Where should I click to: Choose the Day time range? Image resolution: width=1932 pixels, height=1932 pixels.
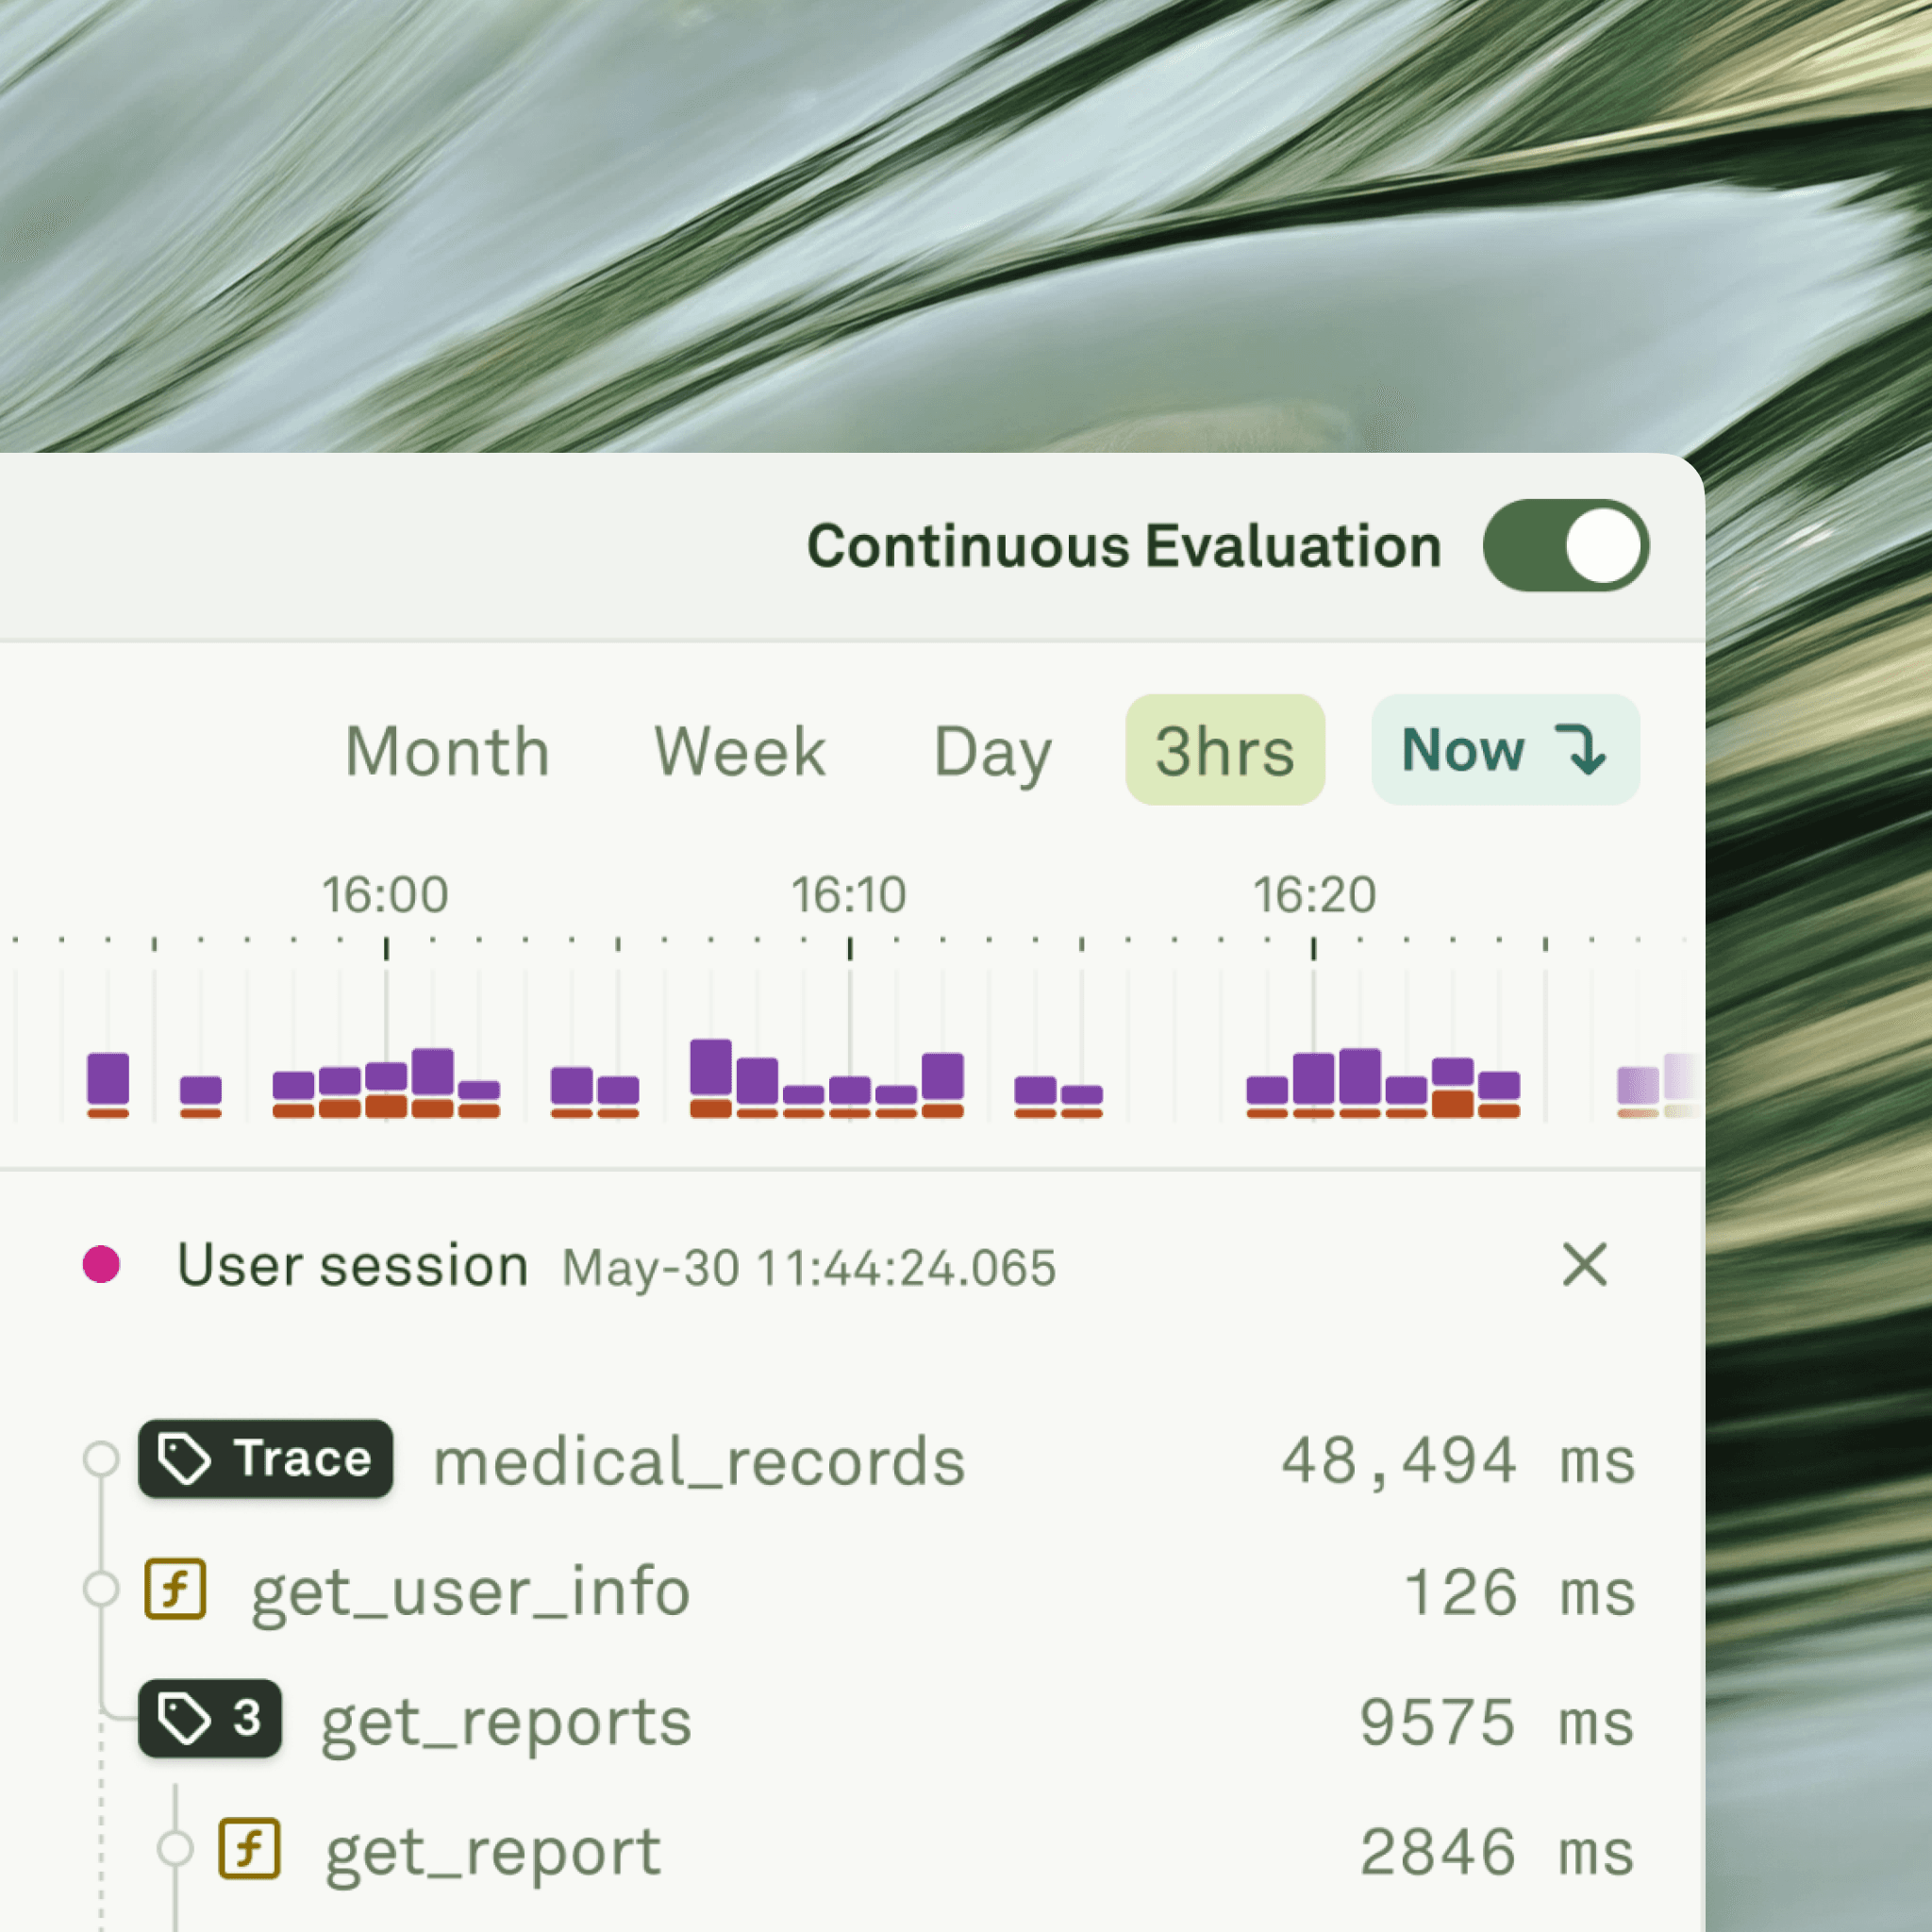(992, 751)
